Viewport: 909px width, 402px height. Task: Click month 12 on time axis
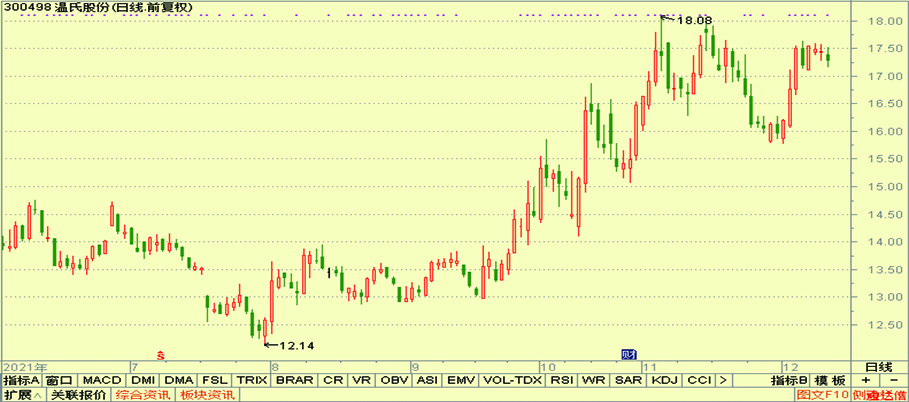(x=789, y=367)
